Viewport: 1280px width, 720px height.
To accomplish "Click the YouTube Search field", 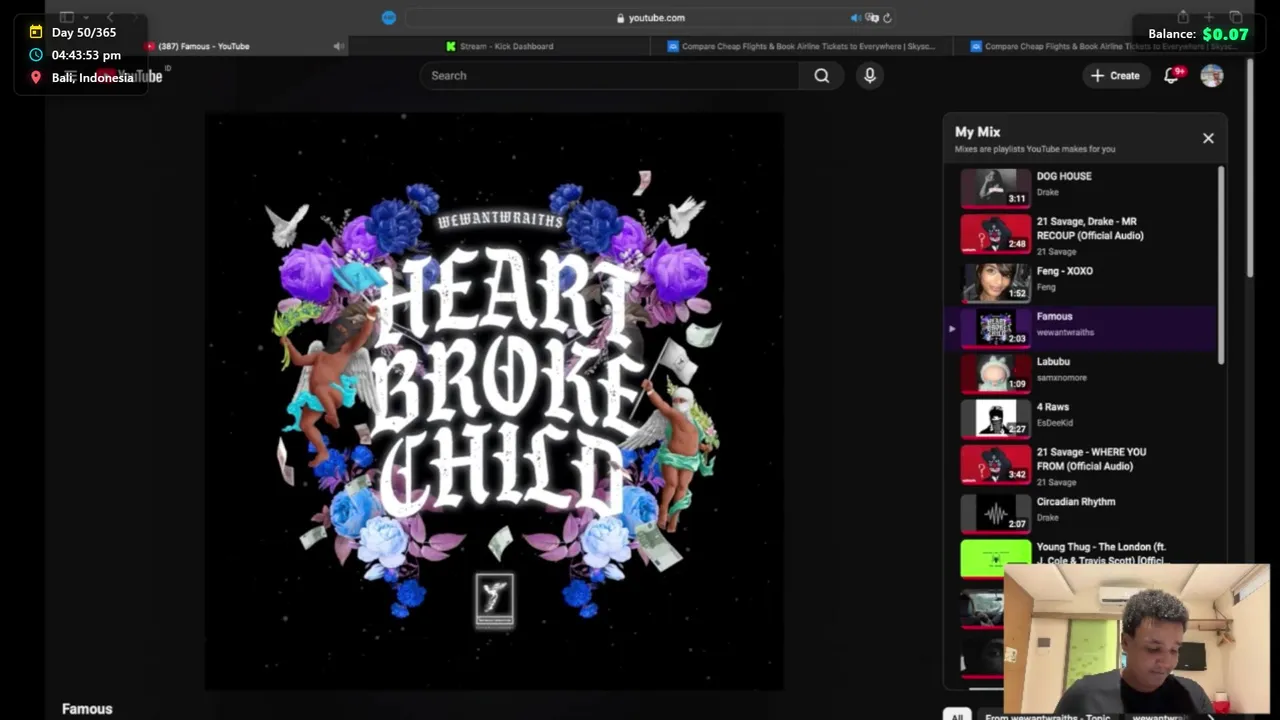I will [610, 75].
